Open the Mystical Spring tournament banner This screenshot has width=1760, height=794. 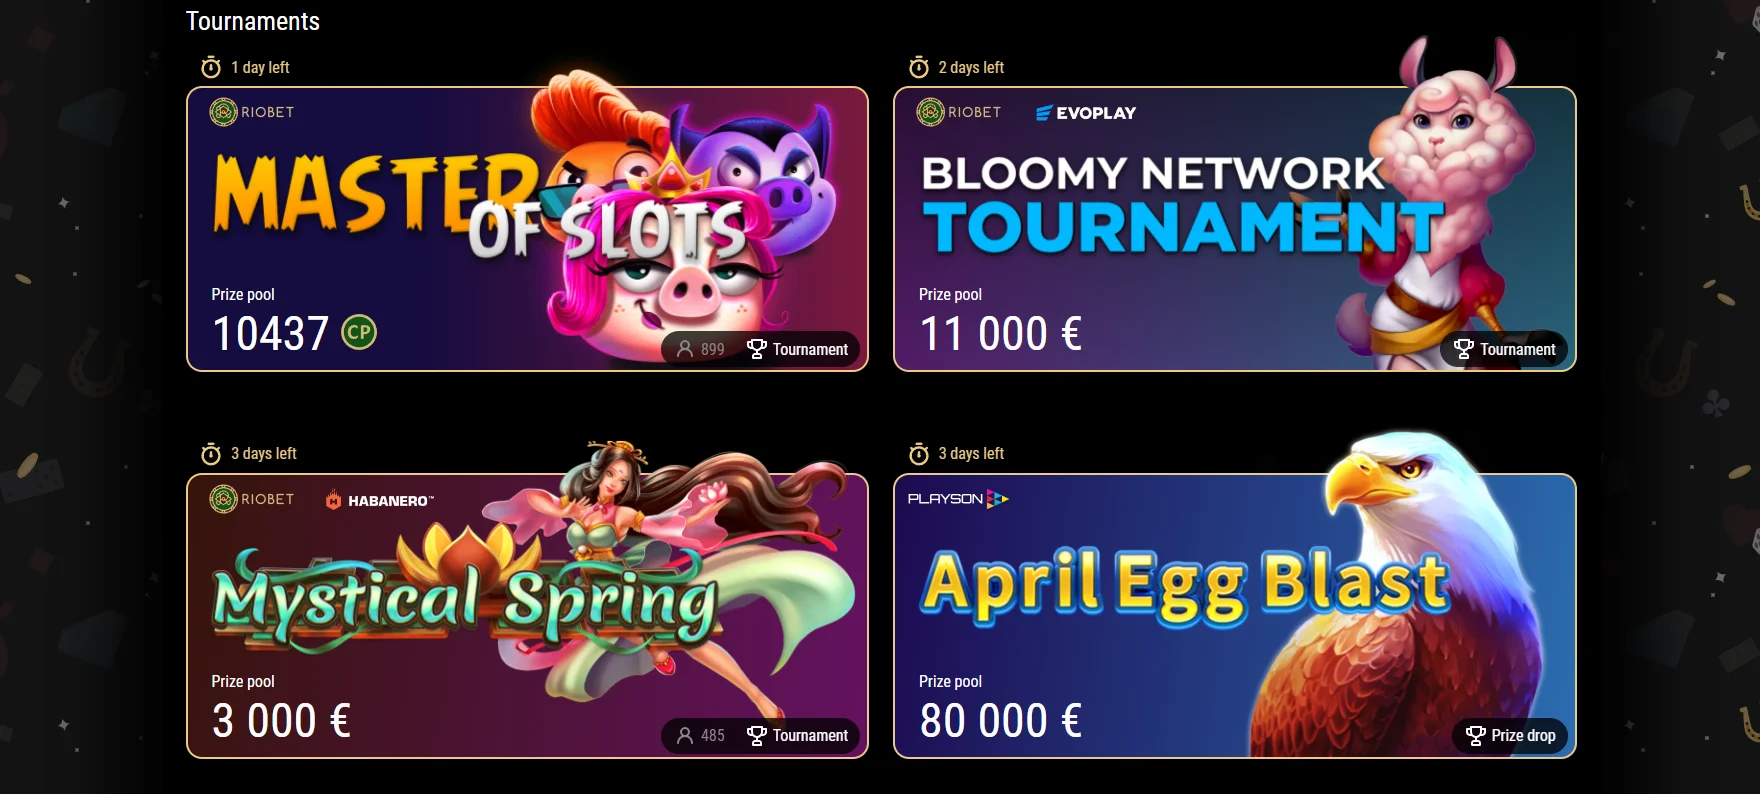point(527,616)
